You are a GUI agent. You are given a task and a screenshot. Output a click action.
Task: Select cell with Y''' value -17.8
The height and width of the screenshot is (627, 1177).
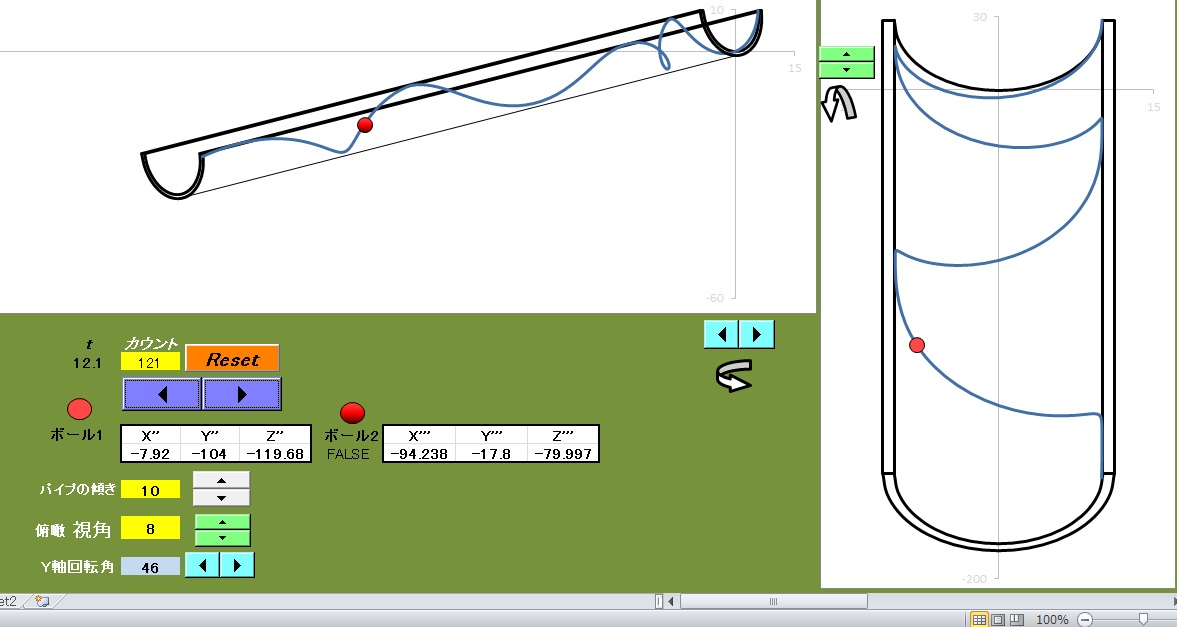491,454
